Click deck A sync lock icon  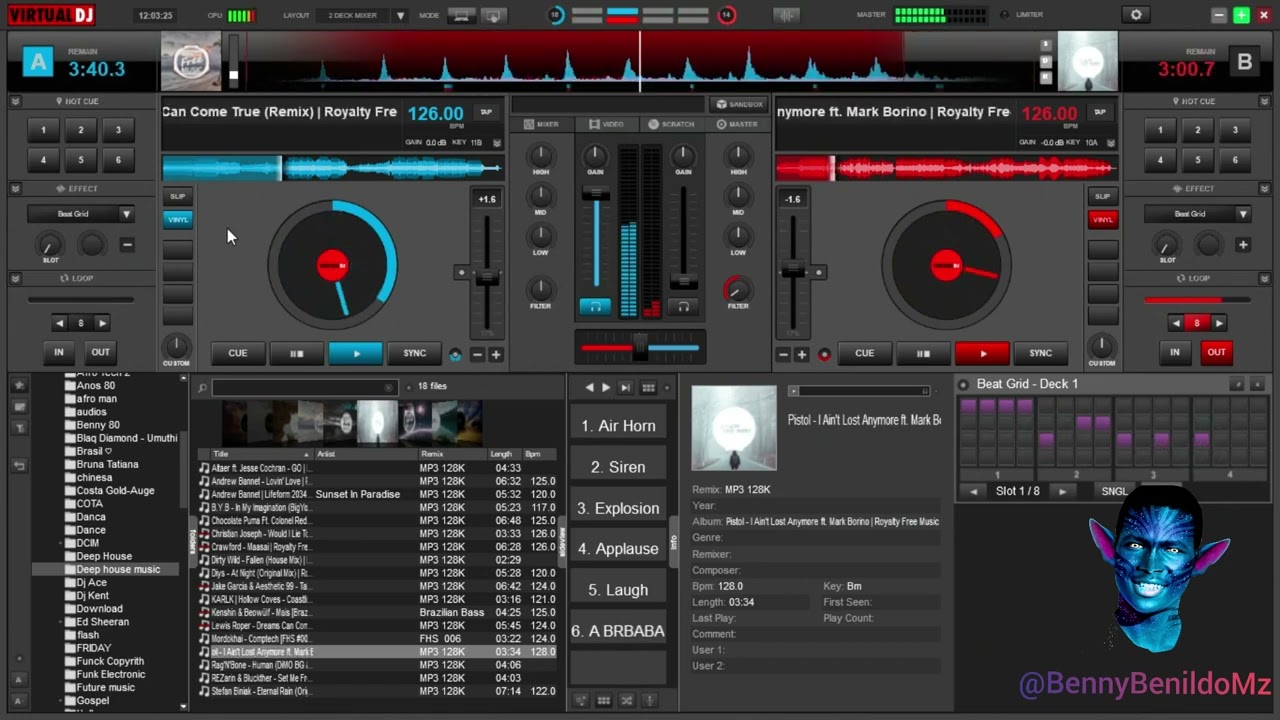[x=456, y=354]
